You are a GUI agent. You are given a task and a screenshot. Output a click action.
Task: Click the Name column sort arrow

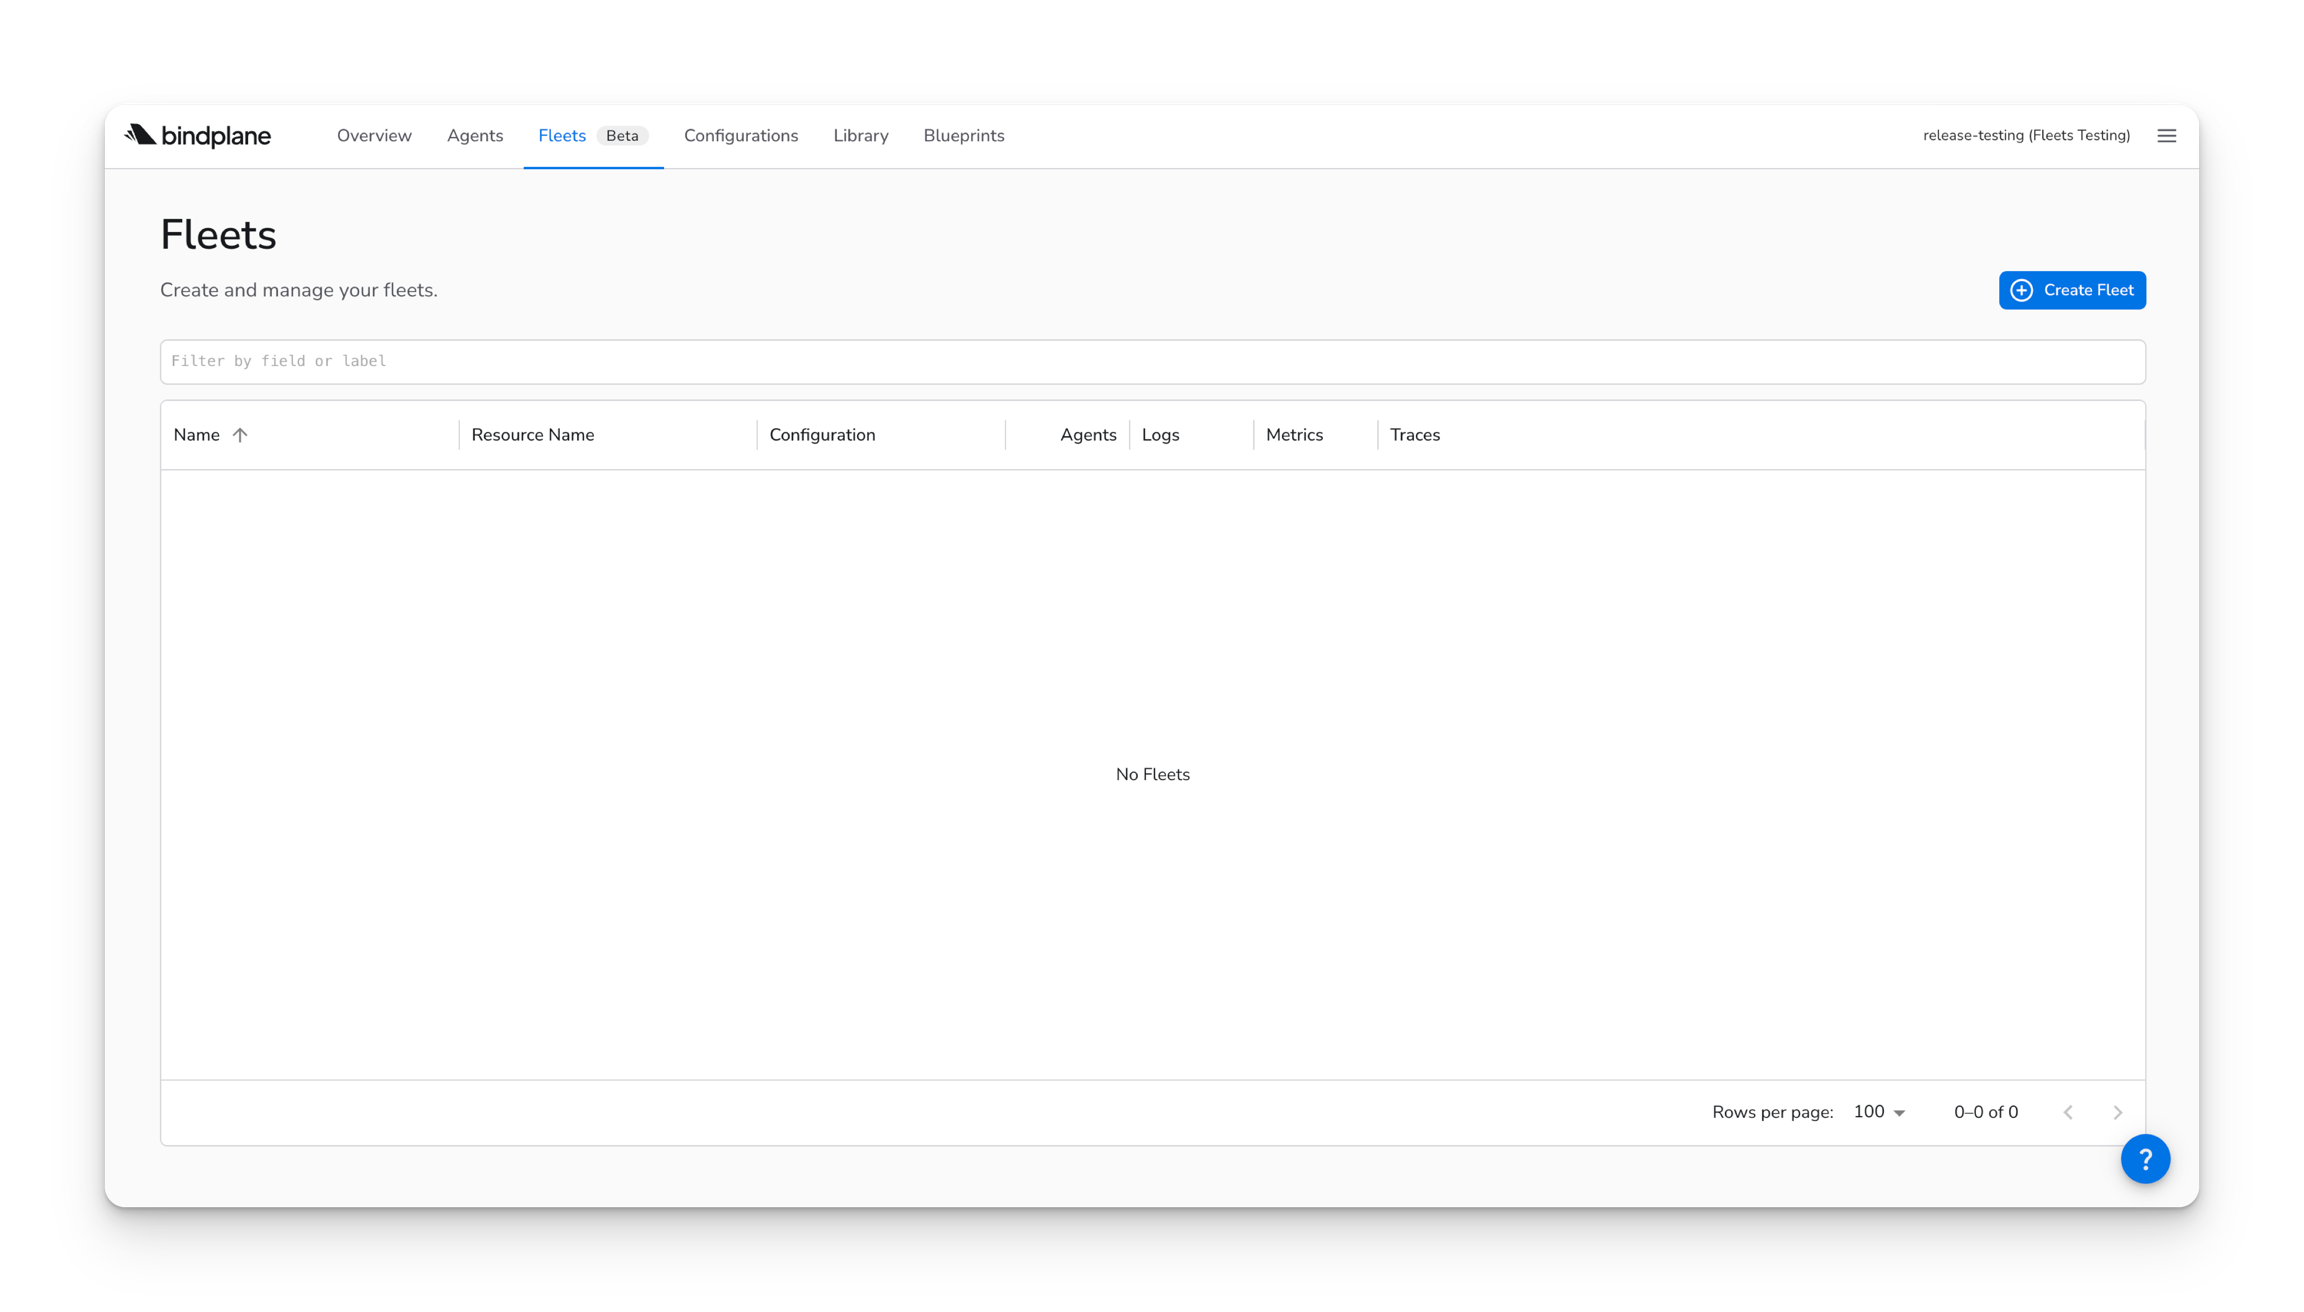tap(240, 435)
